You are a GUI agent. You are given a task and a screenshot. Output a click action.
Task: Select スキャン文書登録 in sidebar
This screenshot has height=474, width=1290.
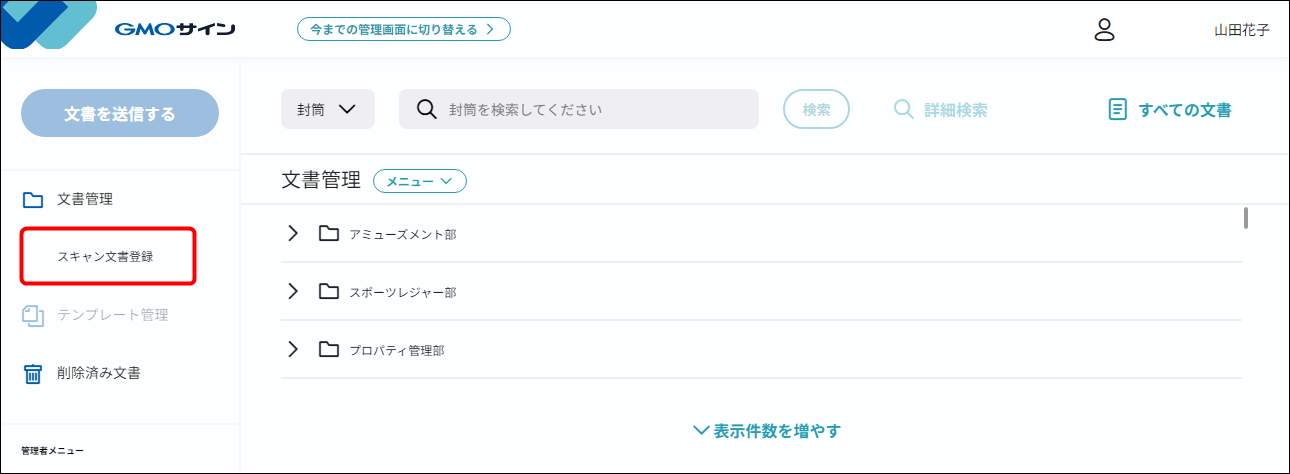pyautogui.click(x=106, y=256)
